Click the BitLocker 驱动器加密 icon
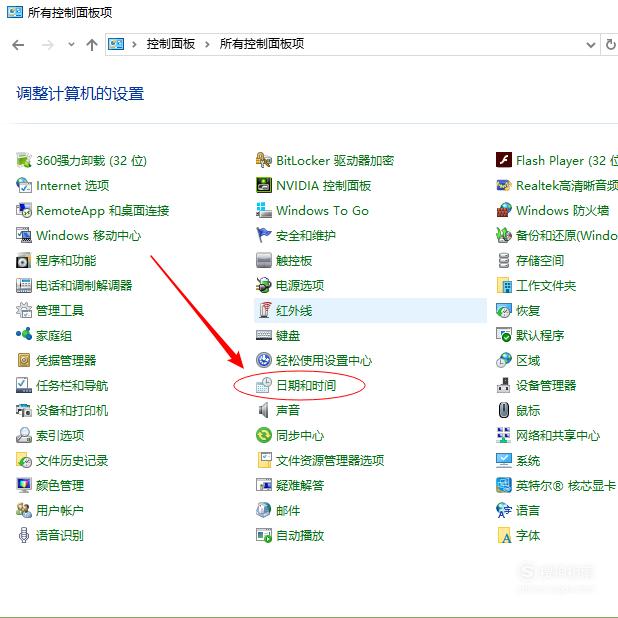The image size is (618, 618). point(264,160)
